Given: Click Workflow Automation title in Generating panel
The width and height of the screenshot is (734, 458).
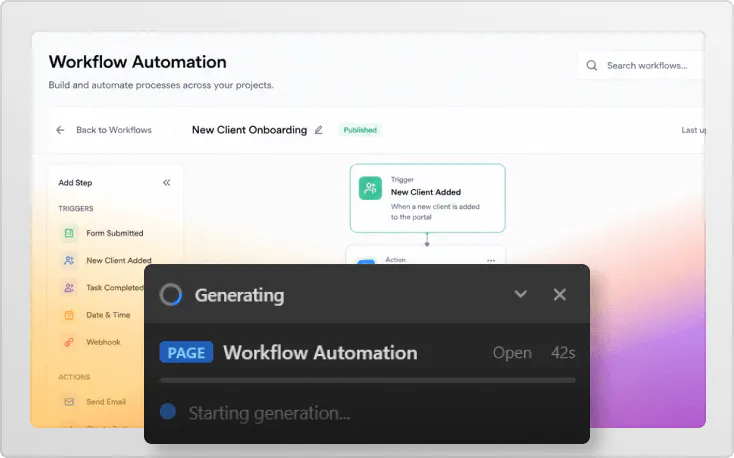Looking at the screenshot, I should pyautogui.click(x=320, y=353).
